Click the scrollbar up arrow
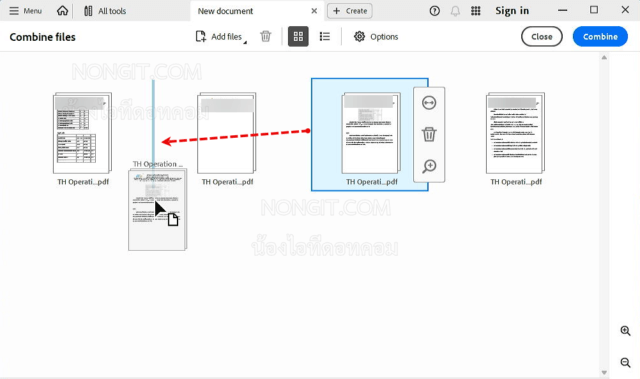 (604, 58)
